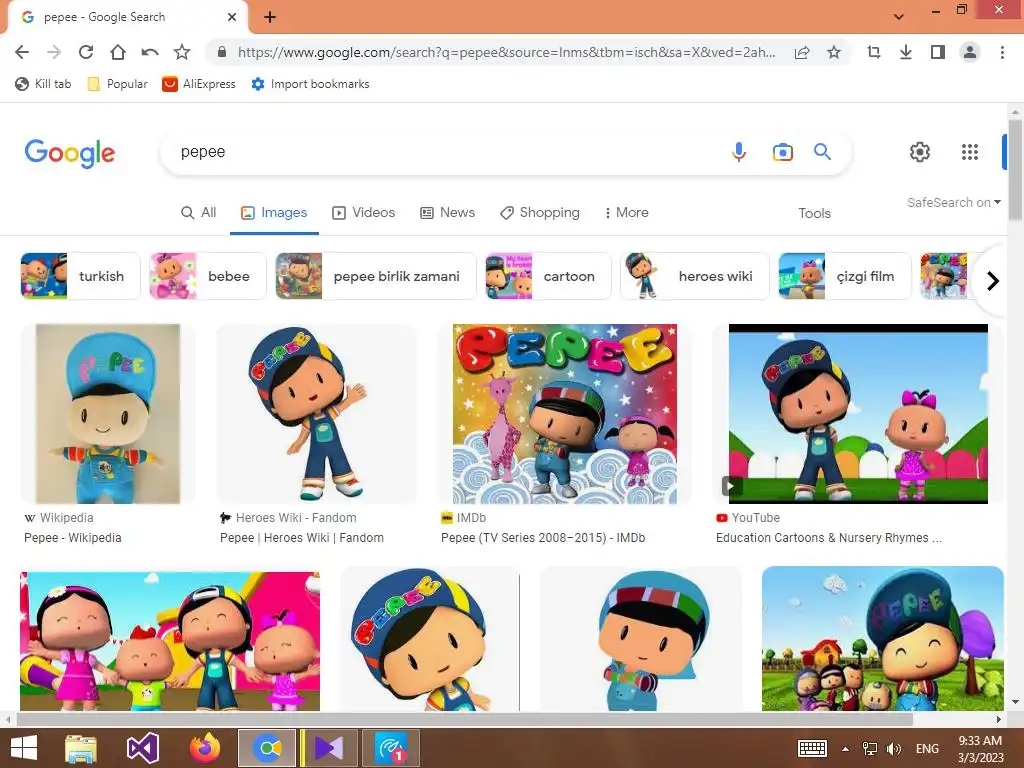Open the browser three-dot menu
1024x768 pixels.
tap(1002, 52)
